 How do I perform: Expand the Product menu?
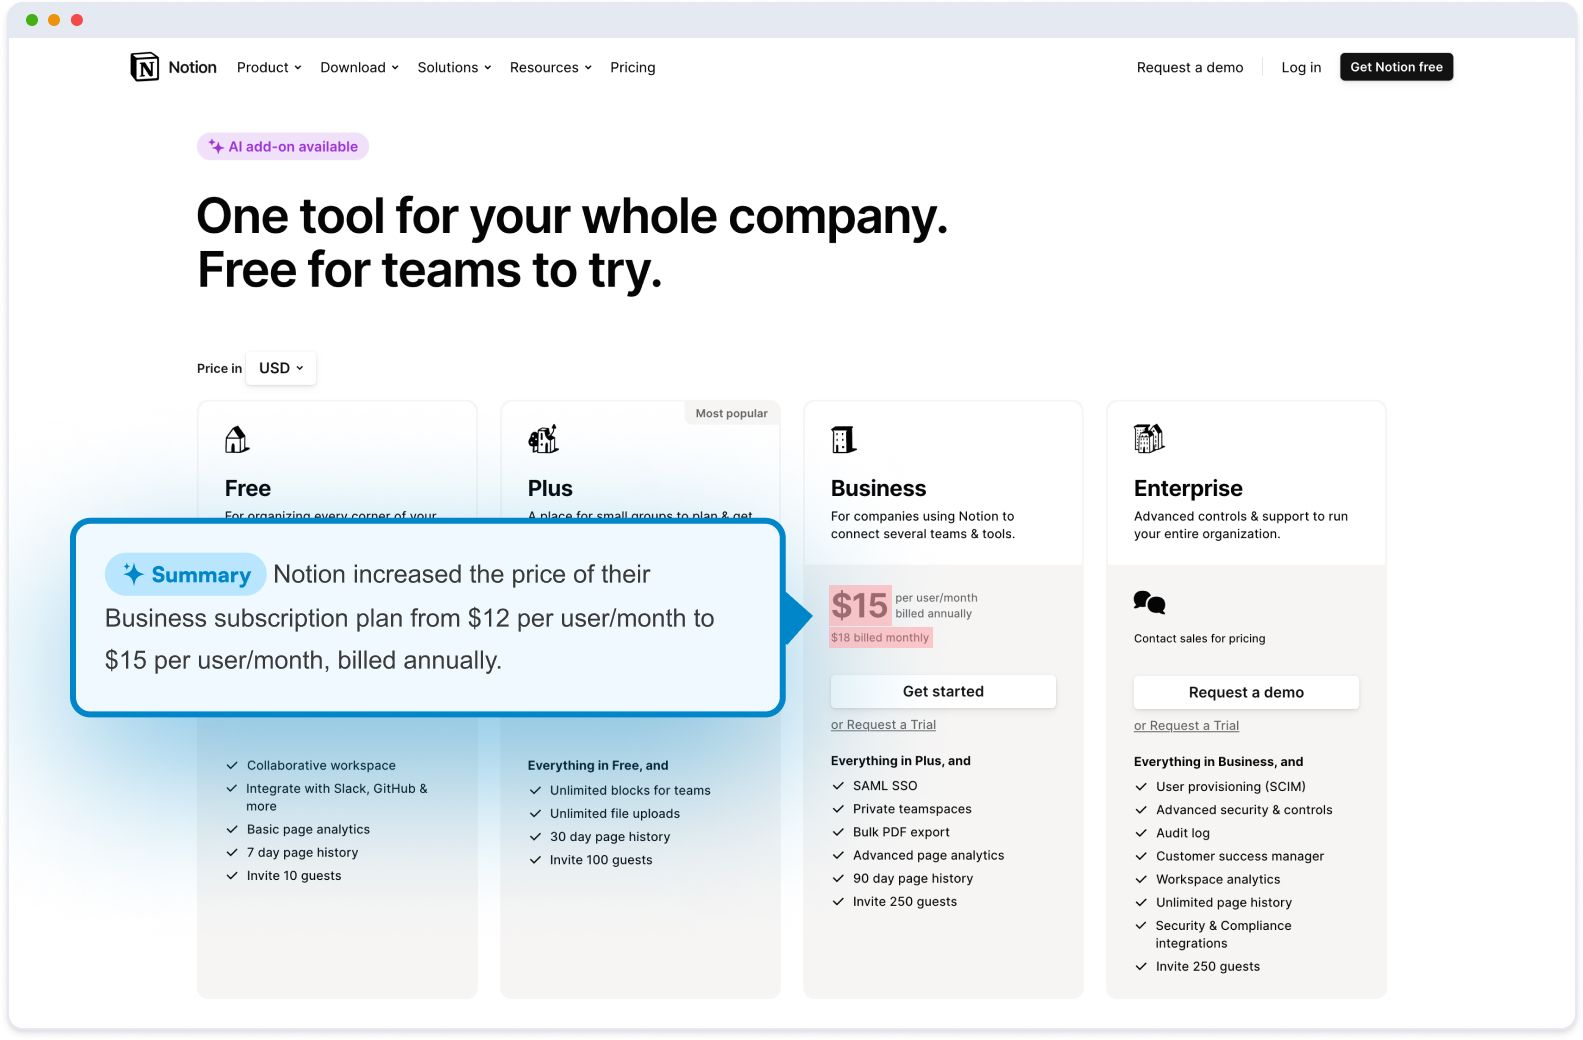269,67
